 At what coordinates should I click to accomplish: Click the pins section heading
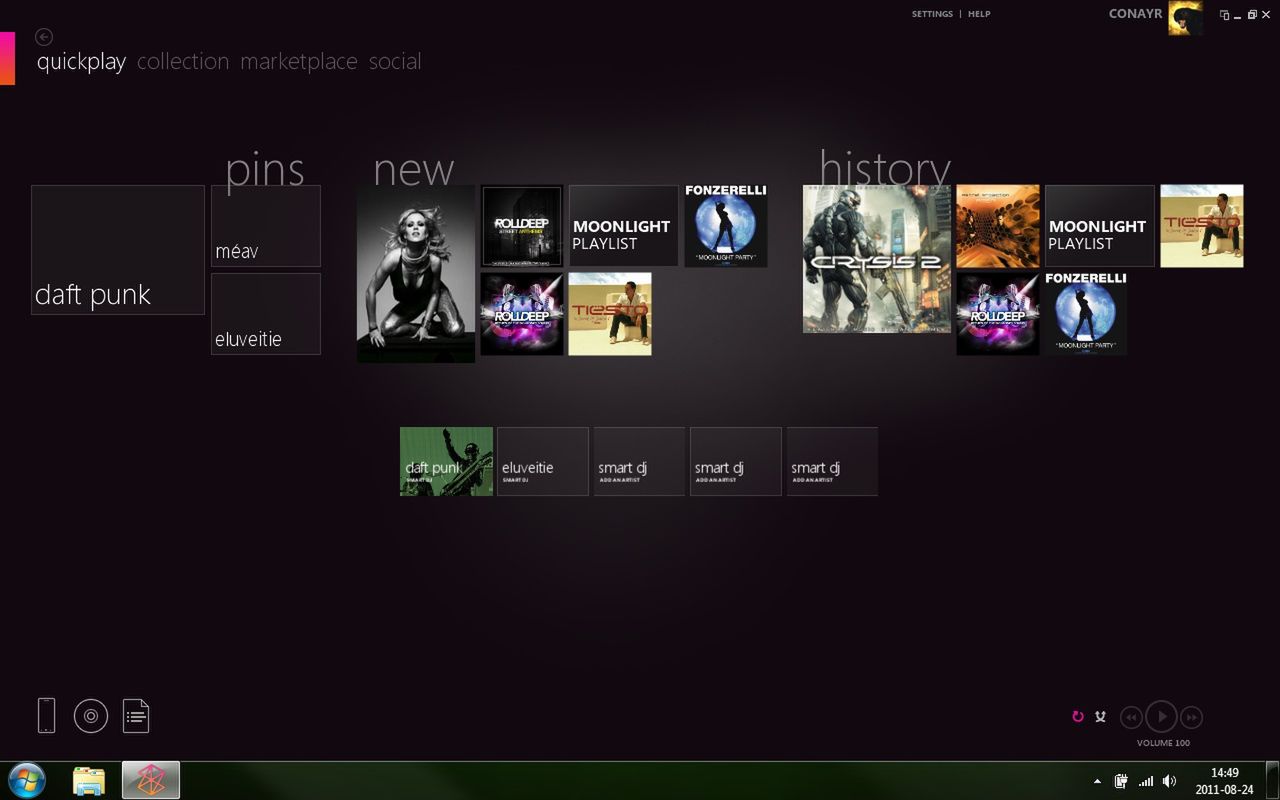pos(265,170)
